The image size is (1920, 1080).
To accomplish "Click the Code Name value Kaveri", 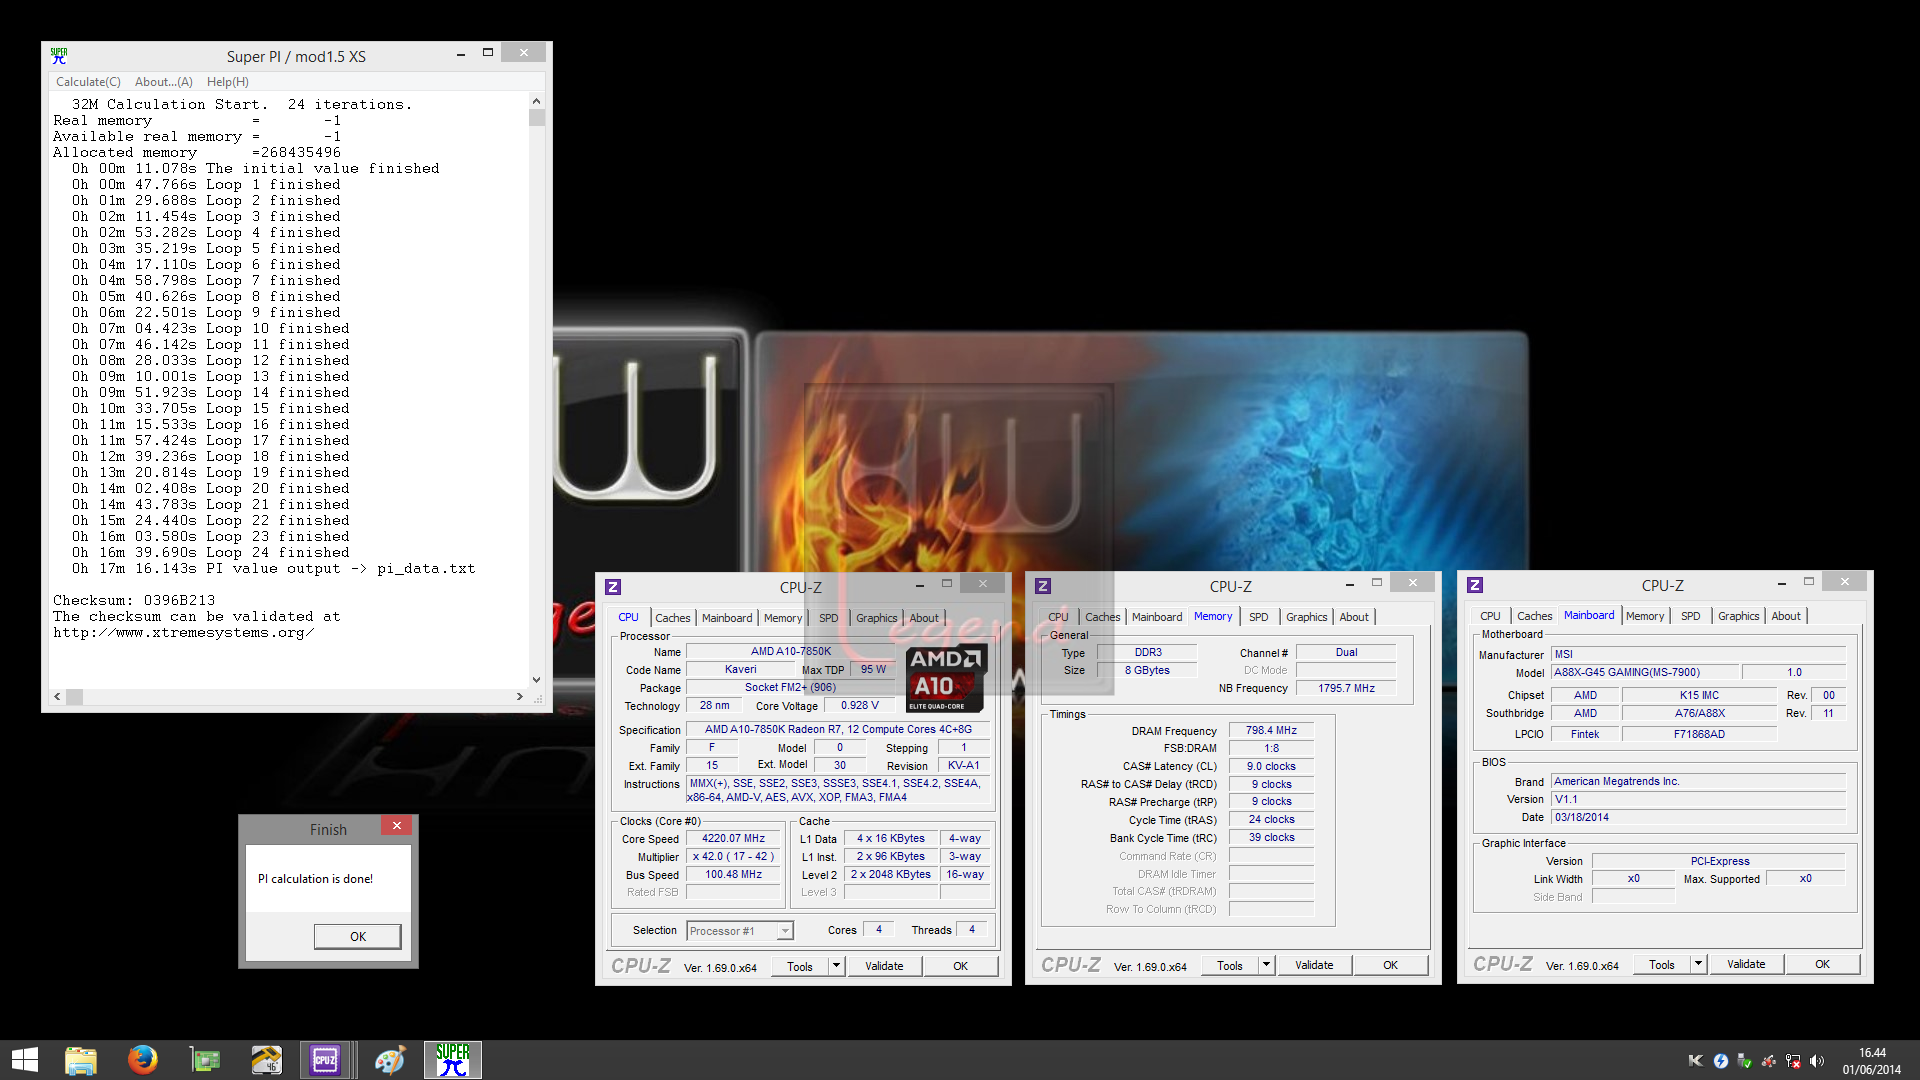I will point(741,670).
